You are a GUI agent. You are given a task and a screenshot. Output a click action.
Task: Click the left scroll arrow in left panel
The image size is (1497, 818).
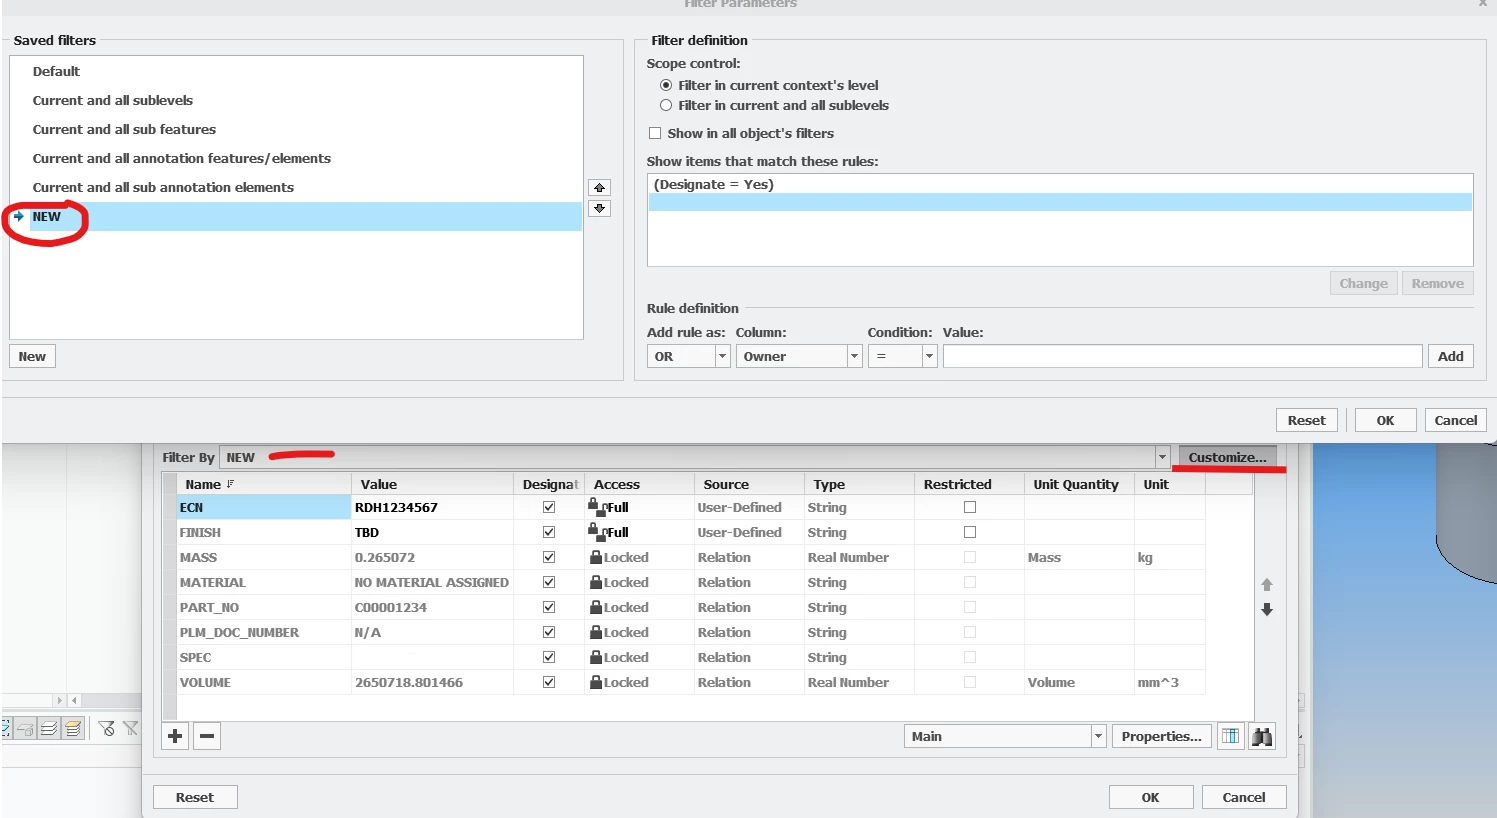click(74, 701)
